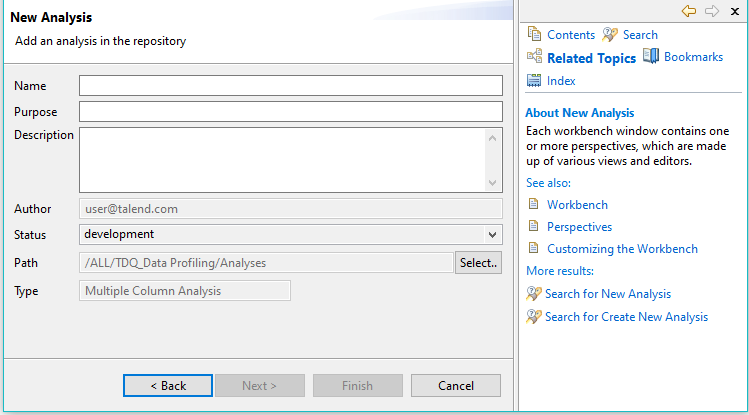749x415 pixels.
Task: Open the Workbench help topic
Action: pos(577,205)
